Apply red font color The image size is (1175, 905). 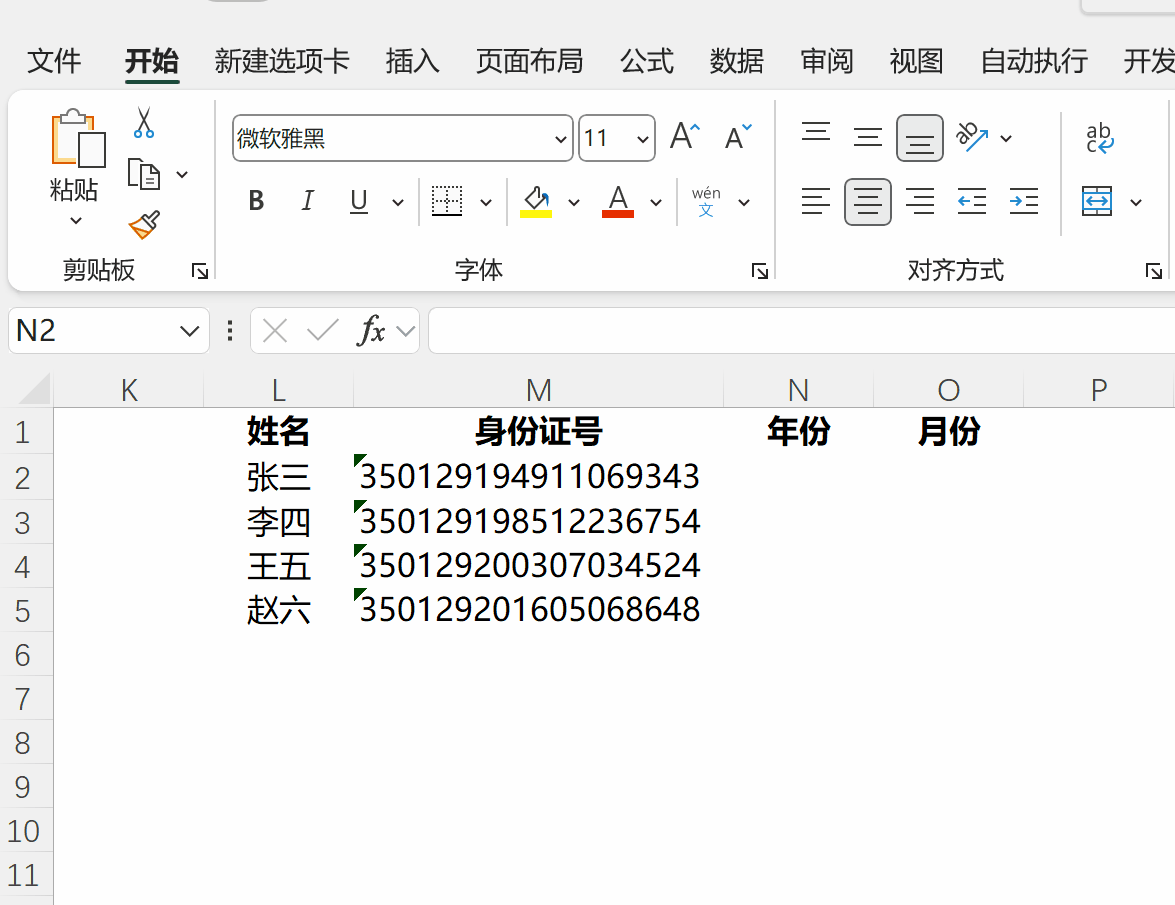(617, 201)
